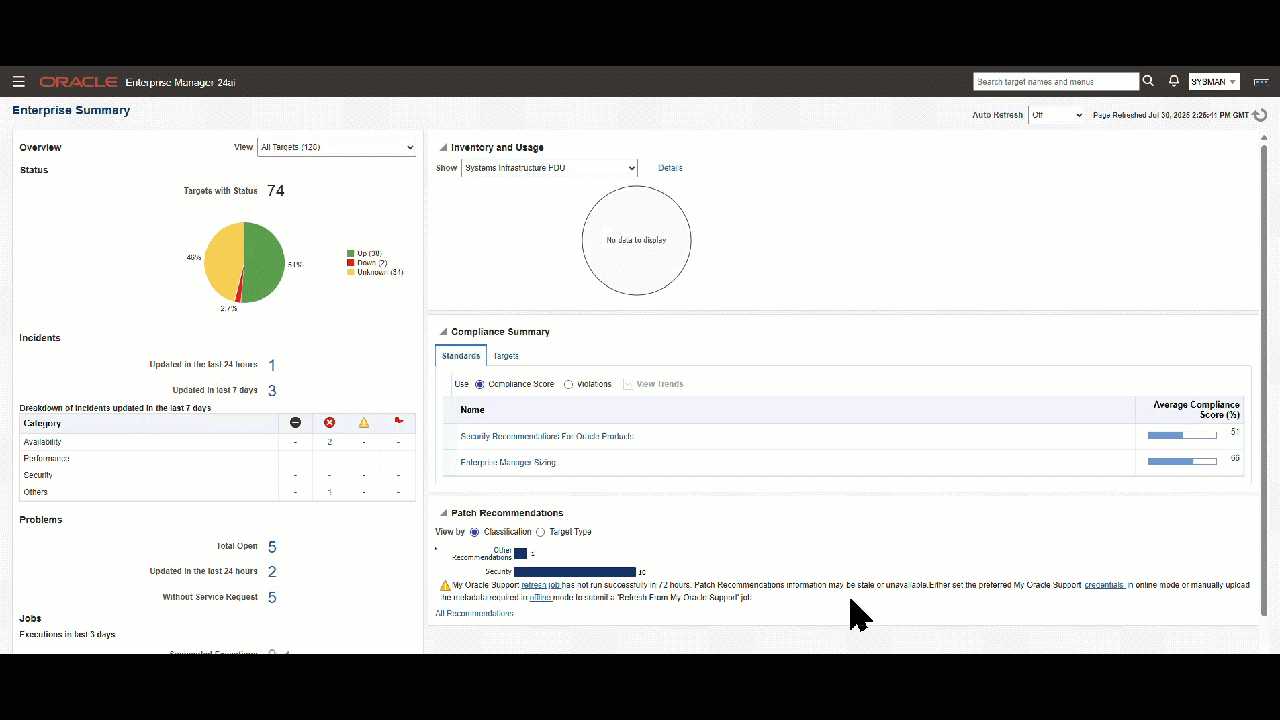Collapse the Compliance Summary section
The width and height of the screenshot is (1280, 720).
tap(443, 332)
